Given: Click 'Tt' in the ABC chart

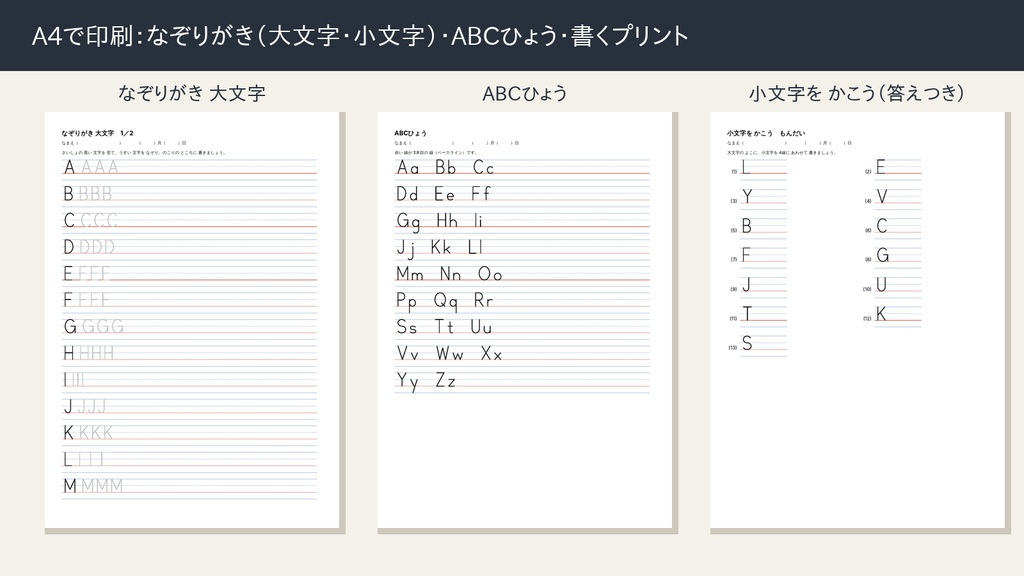Looking at the screenshot, I should click(445, 327).
